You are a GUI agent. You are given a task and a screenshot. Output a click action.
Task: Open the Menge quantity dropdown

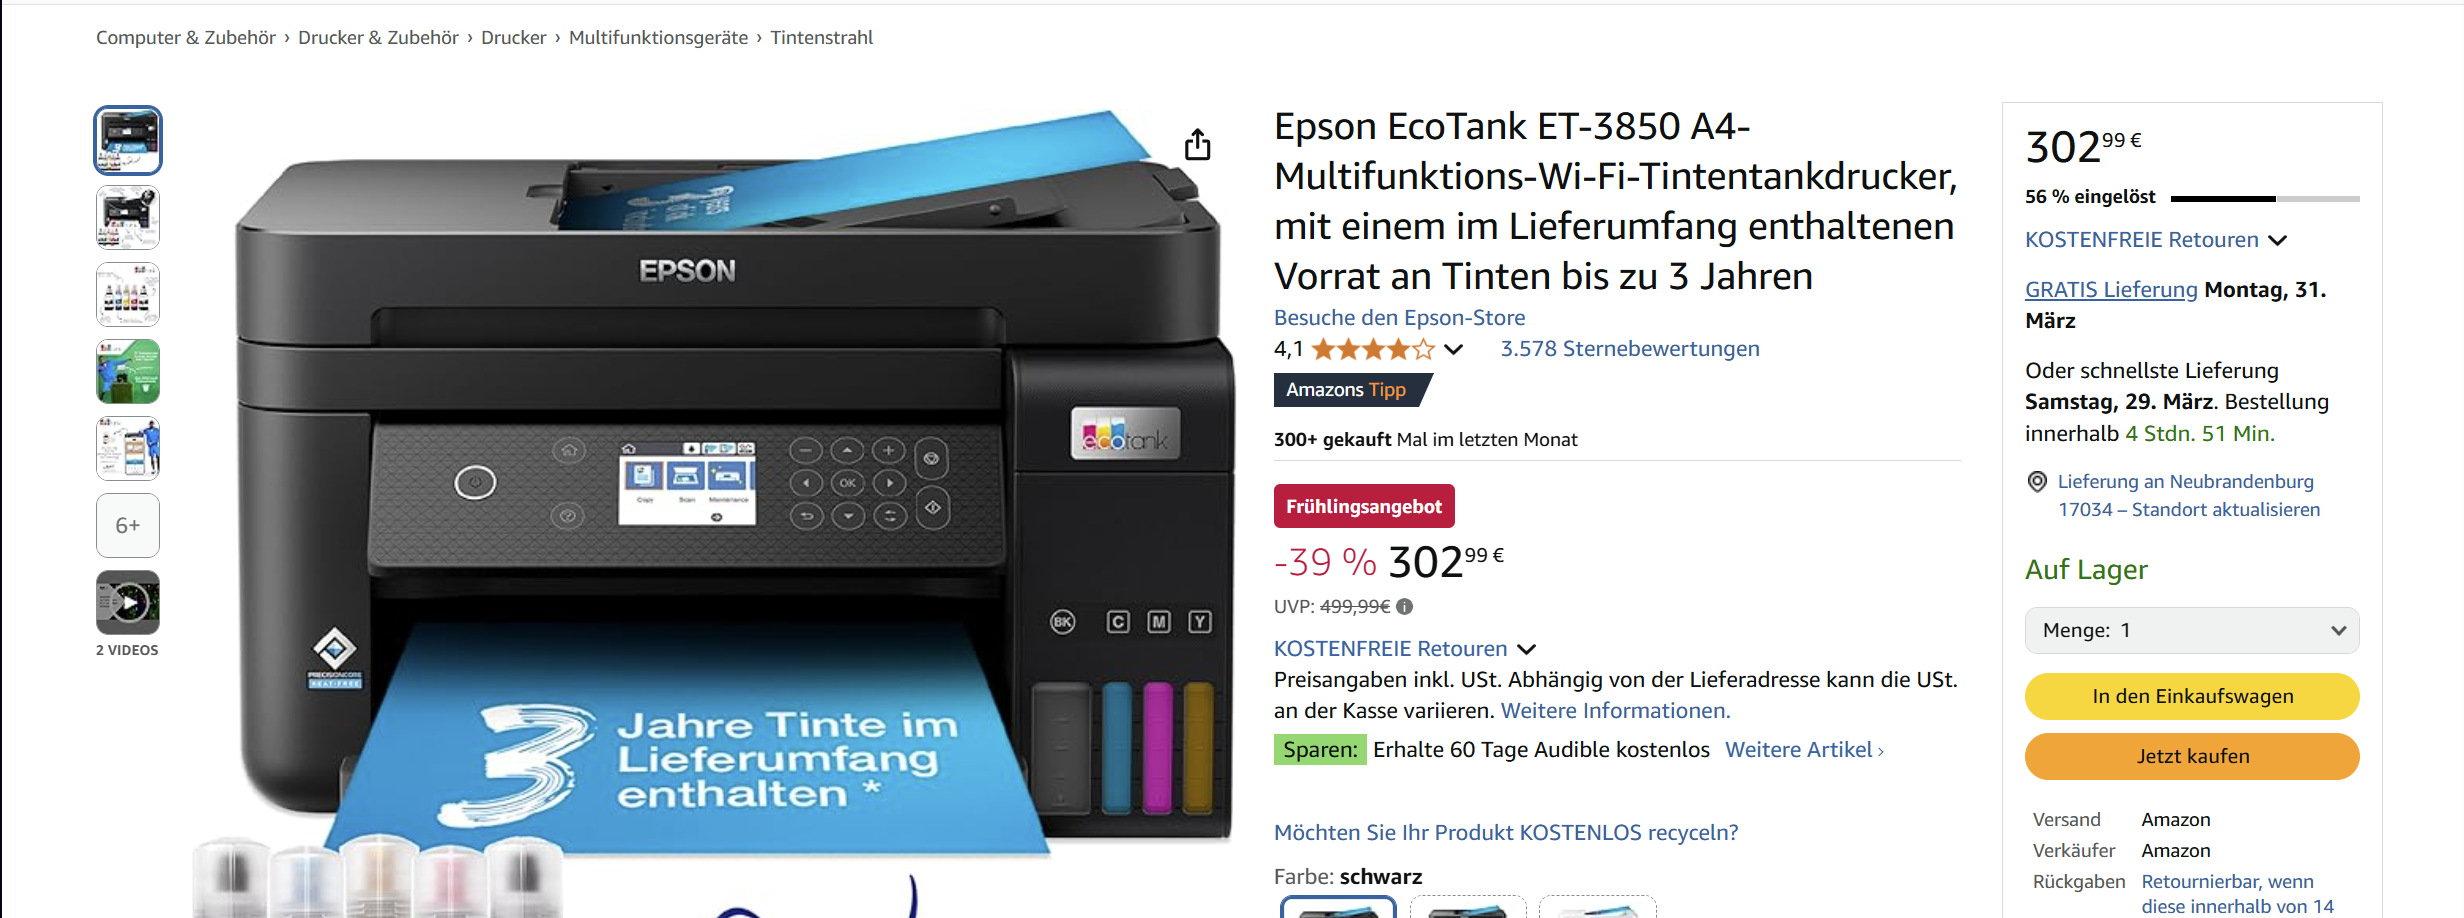(2192, 630)
